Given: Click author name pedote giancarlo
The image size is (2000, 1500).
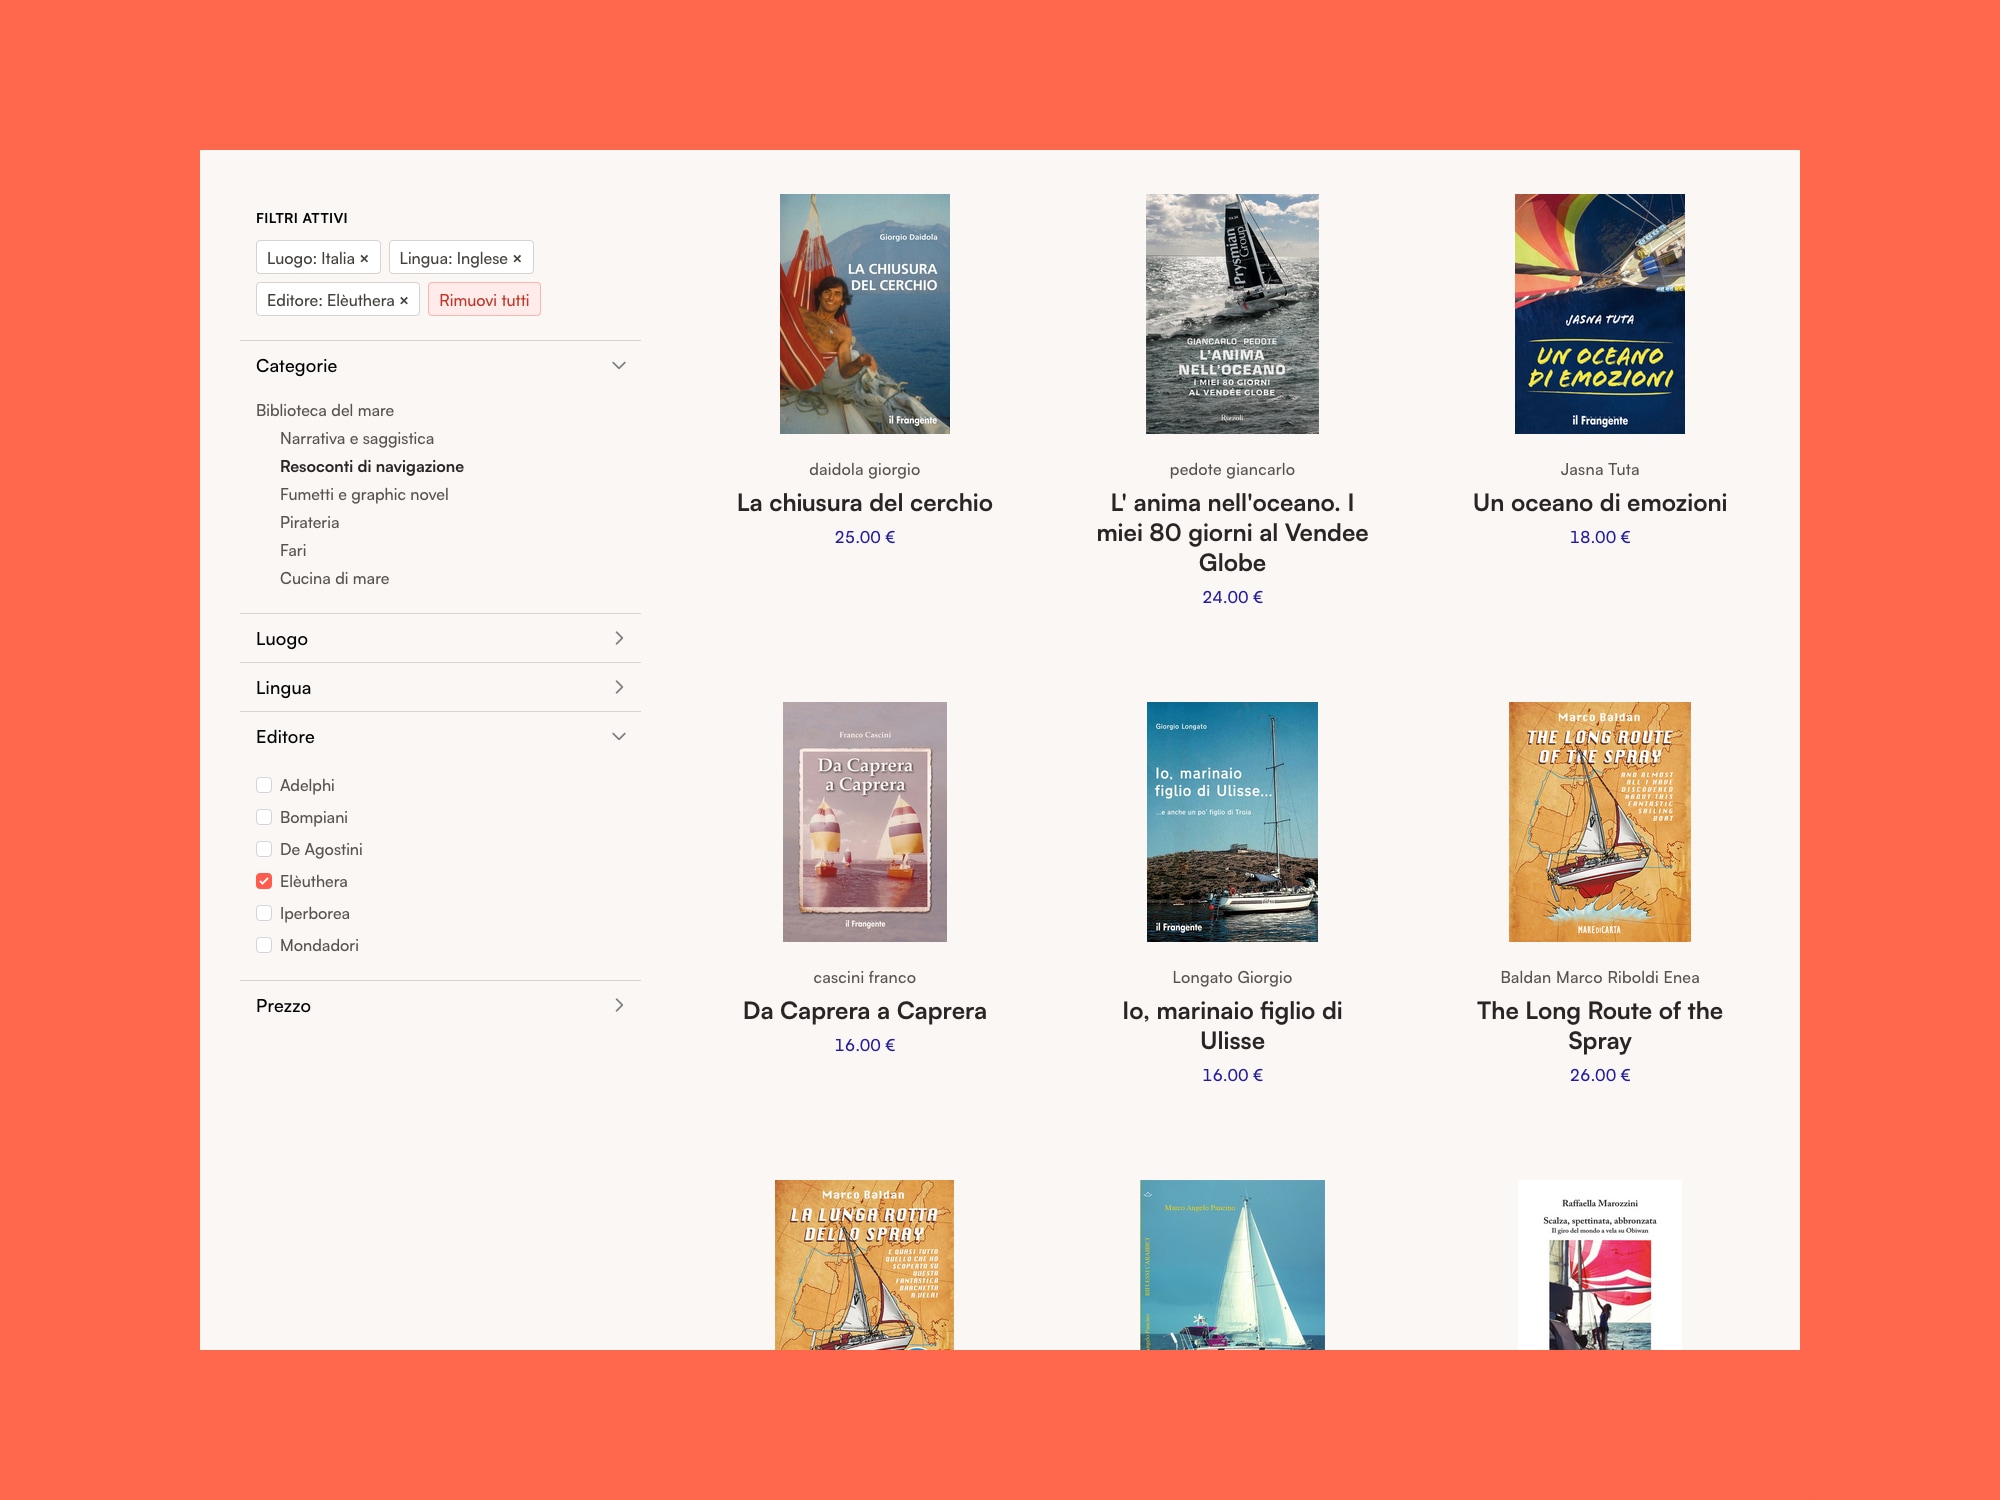Looking at the screenshot, I should point(1232,469).
